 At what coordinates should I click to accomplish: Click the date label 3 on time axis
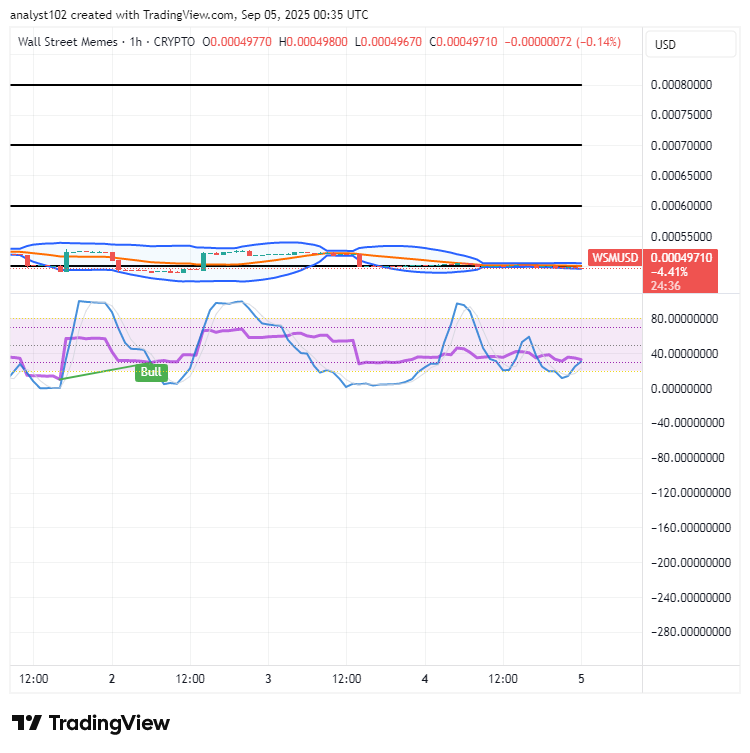[x=268, y=679]
